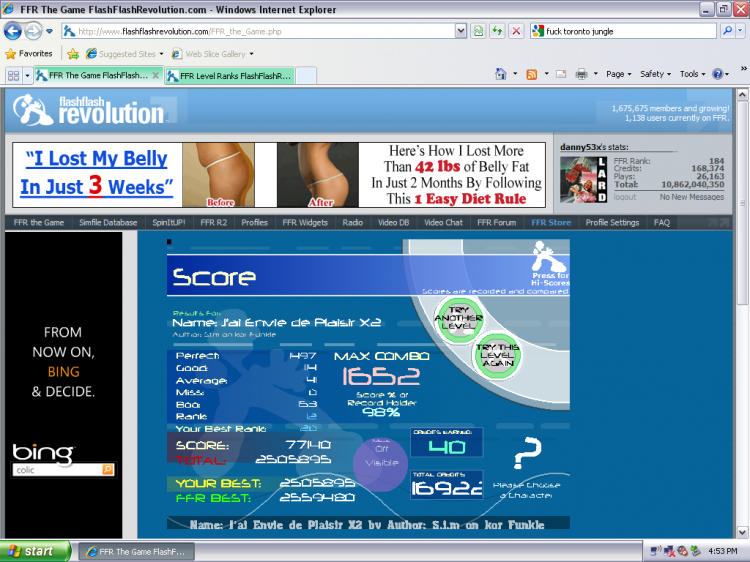Image resolution: width=750 pixels, height=562 pixels.
Task: Click the browser Back arrow button
Action: [x=13, y=32]
